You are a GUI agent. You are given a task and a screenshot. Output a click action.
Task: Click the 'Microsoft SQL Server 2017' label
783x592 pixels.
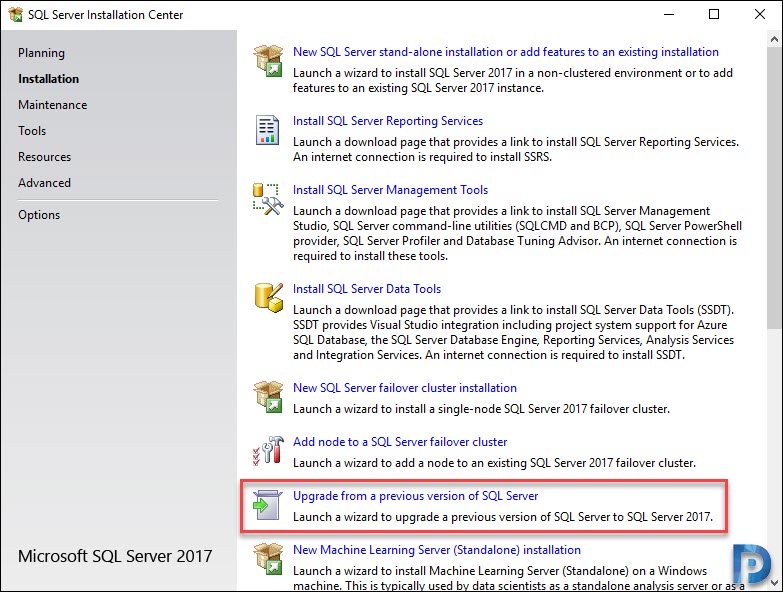click(115, 556)
